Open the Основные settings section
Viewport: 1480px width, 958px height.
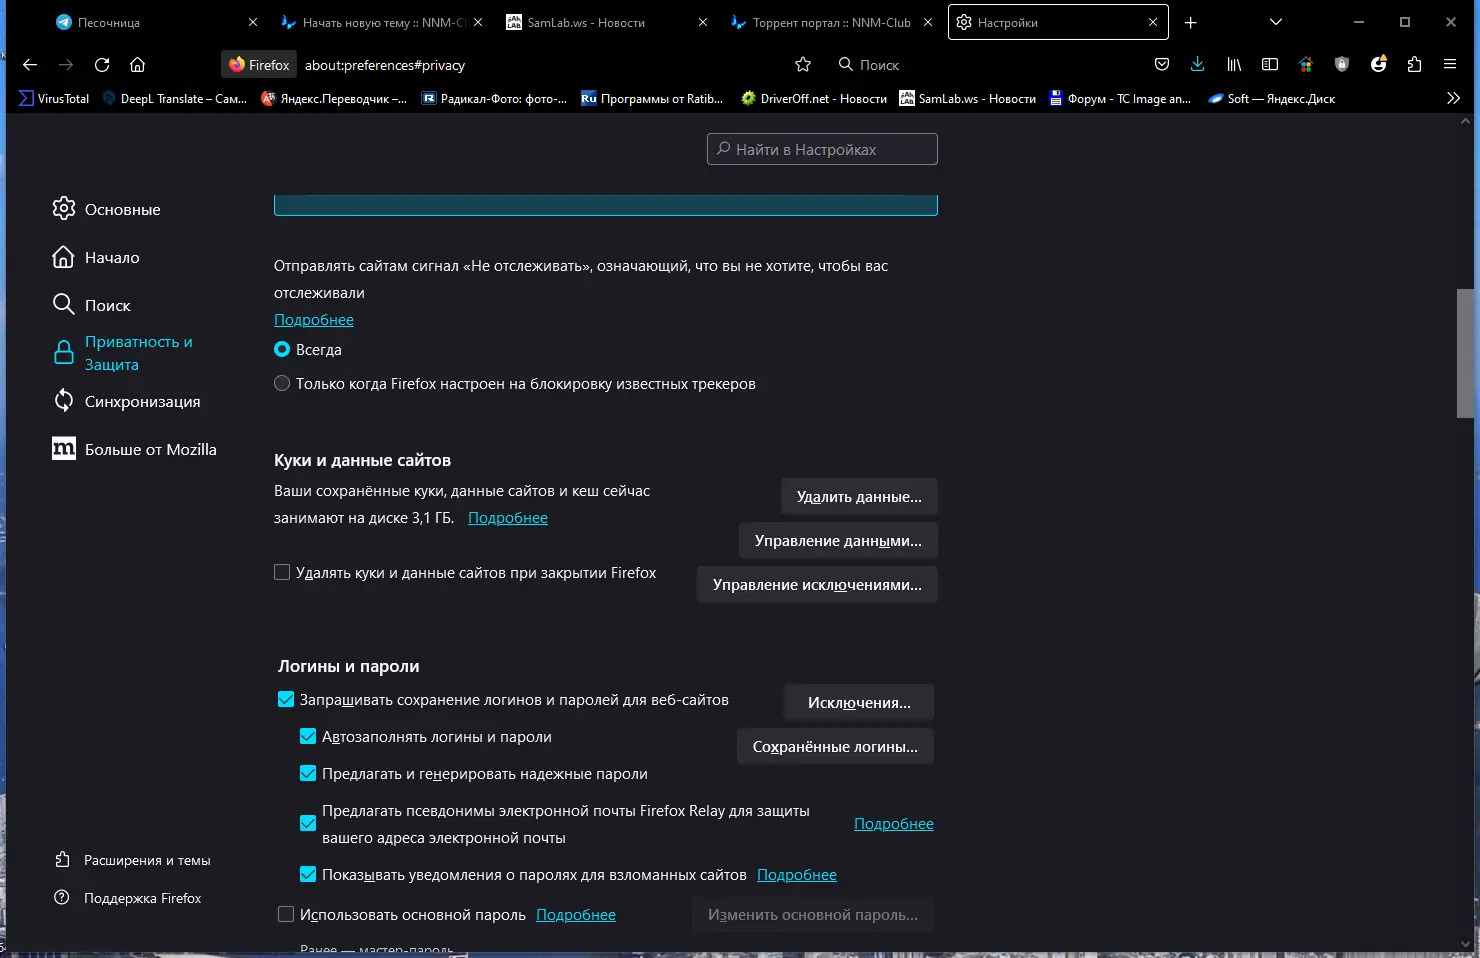pos(107,209)
